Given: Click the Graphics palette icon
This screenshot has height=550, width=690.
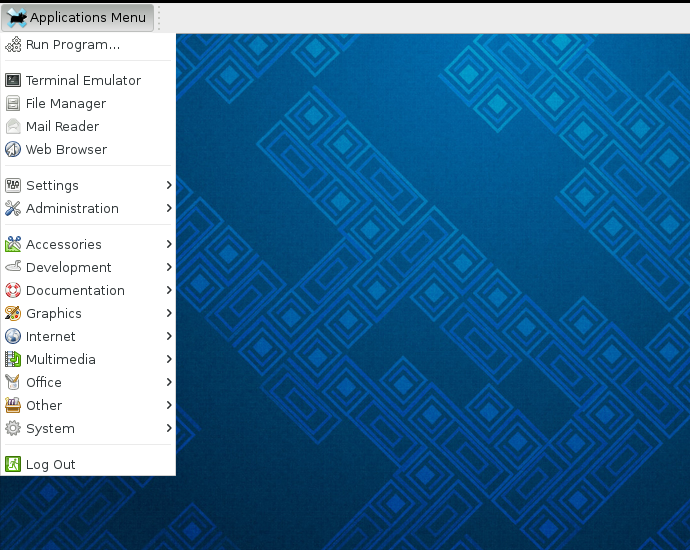Looking at the screenshot, I should (13, 313).
